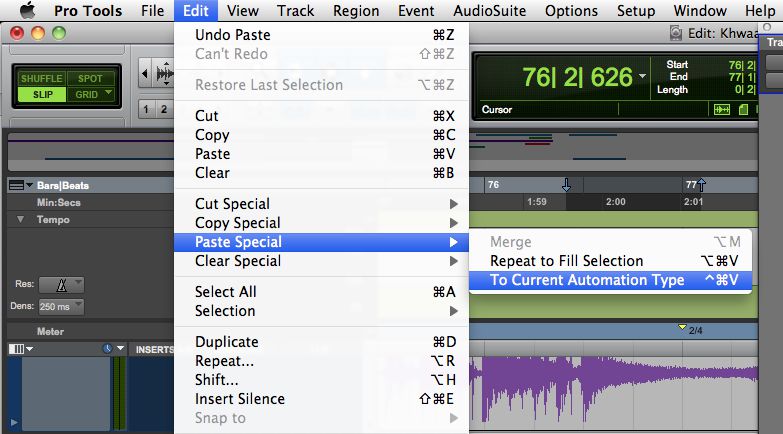Open the Track menu
Viewport: 783px width, 434px height.
(x=296, y=10)
